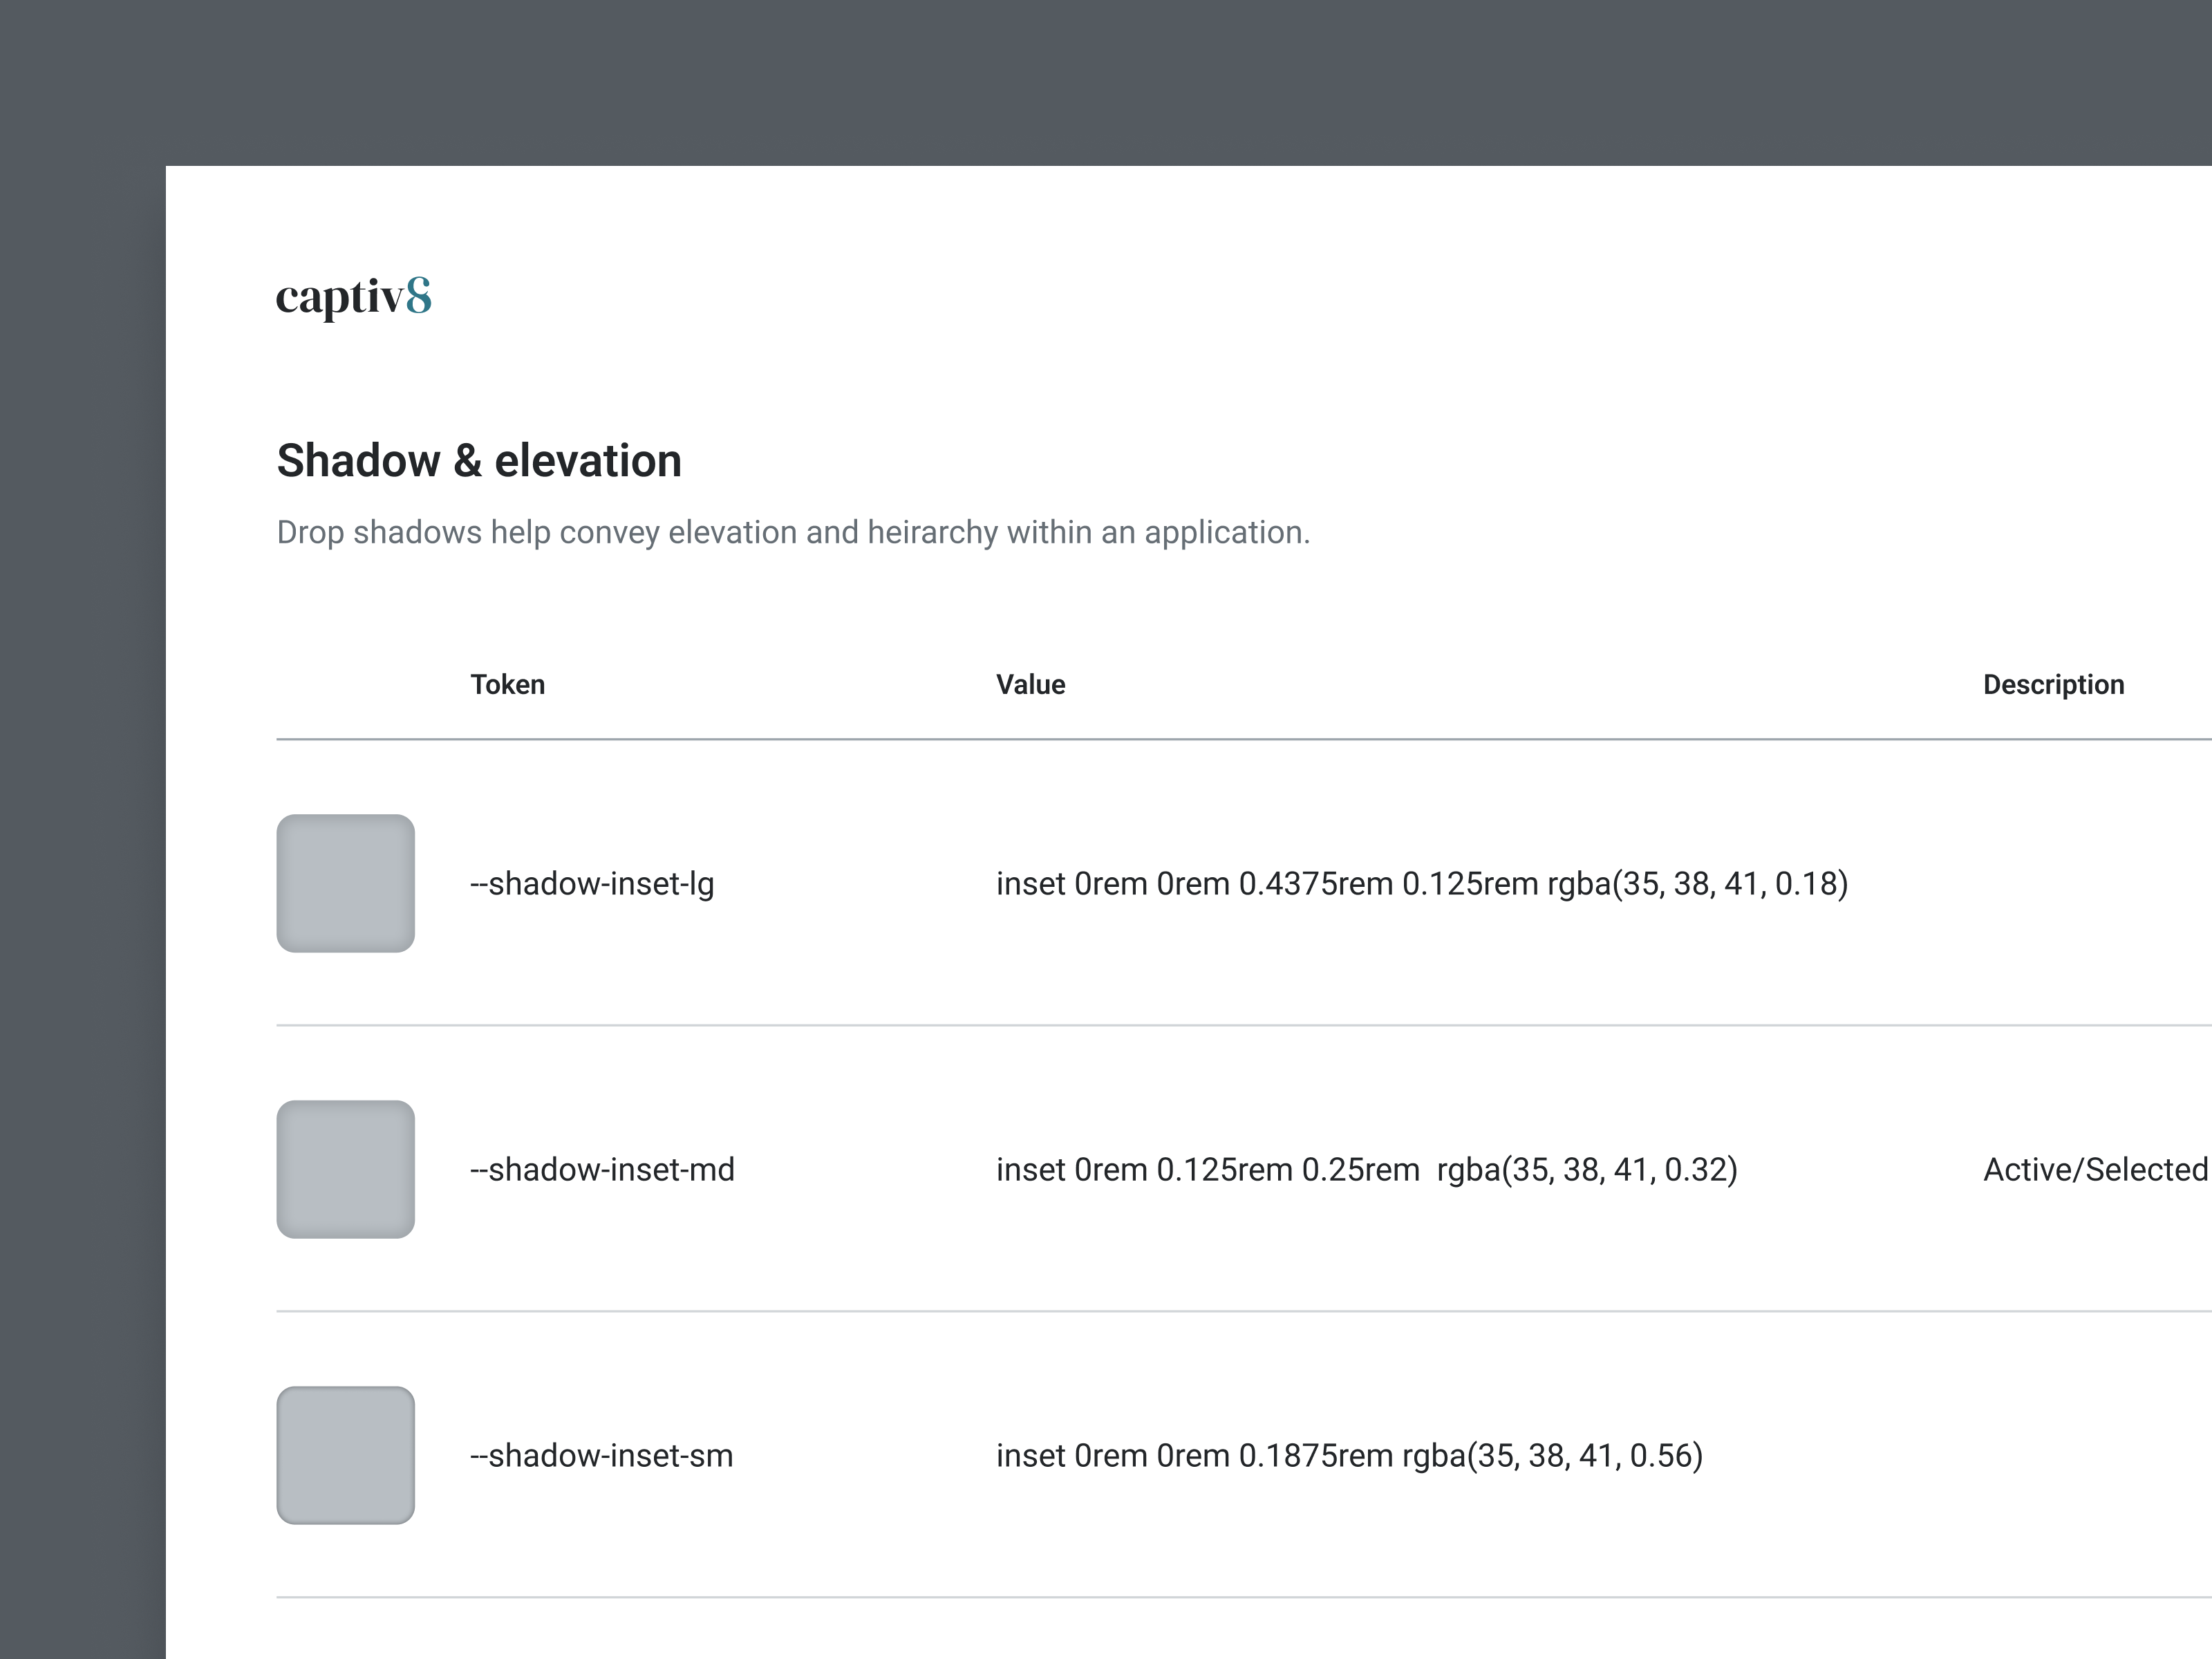Screen dimensions: 2212x1659
Task: Click the shadow-inset-md preview swatch
Action: tap(345, 1169)
